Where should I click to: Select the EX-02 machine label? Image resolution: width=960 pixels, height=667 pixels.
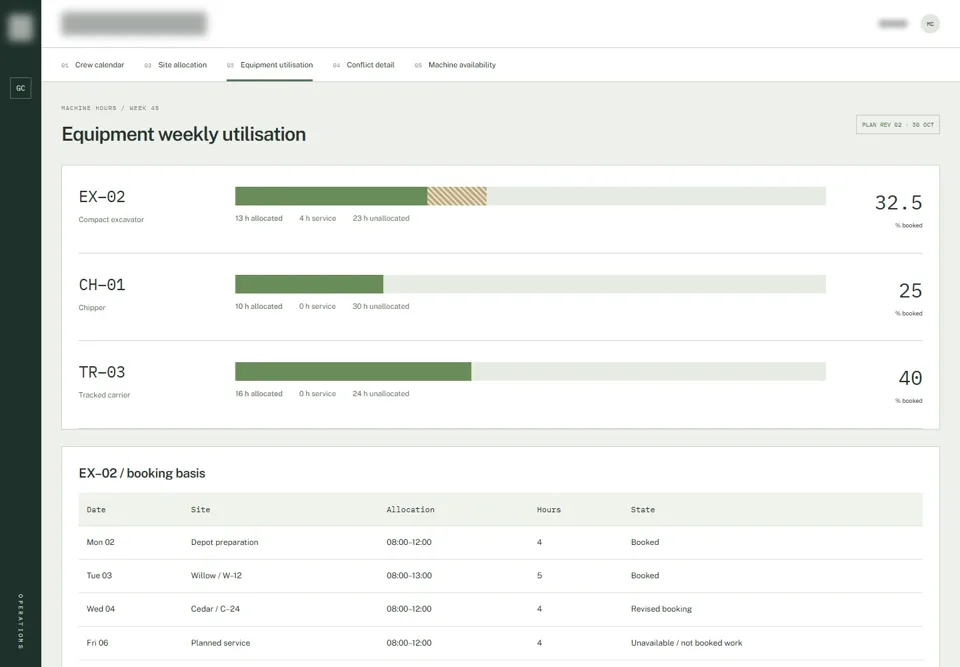tap(102, 197)
